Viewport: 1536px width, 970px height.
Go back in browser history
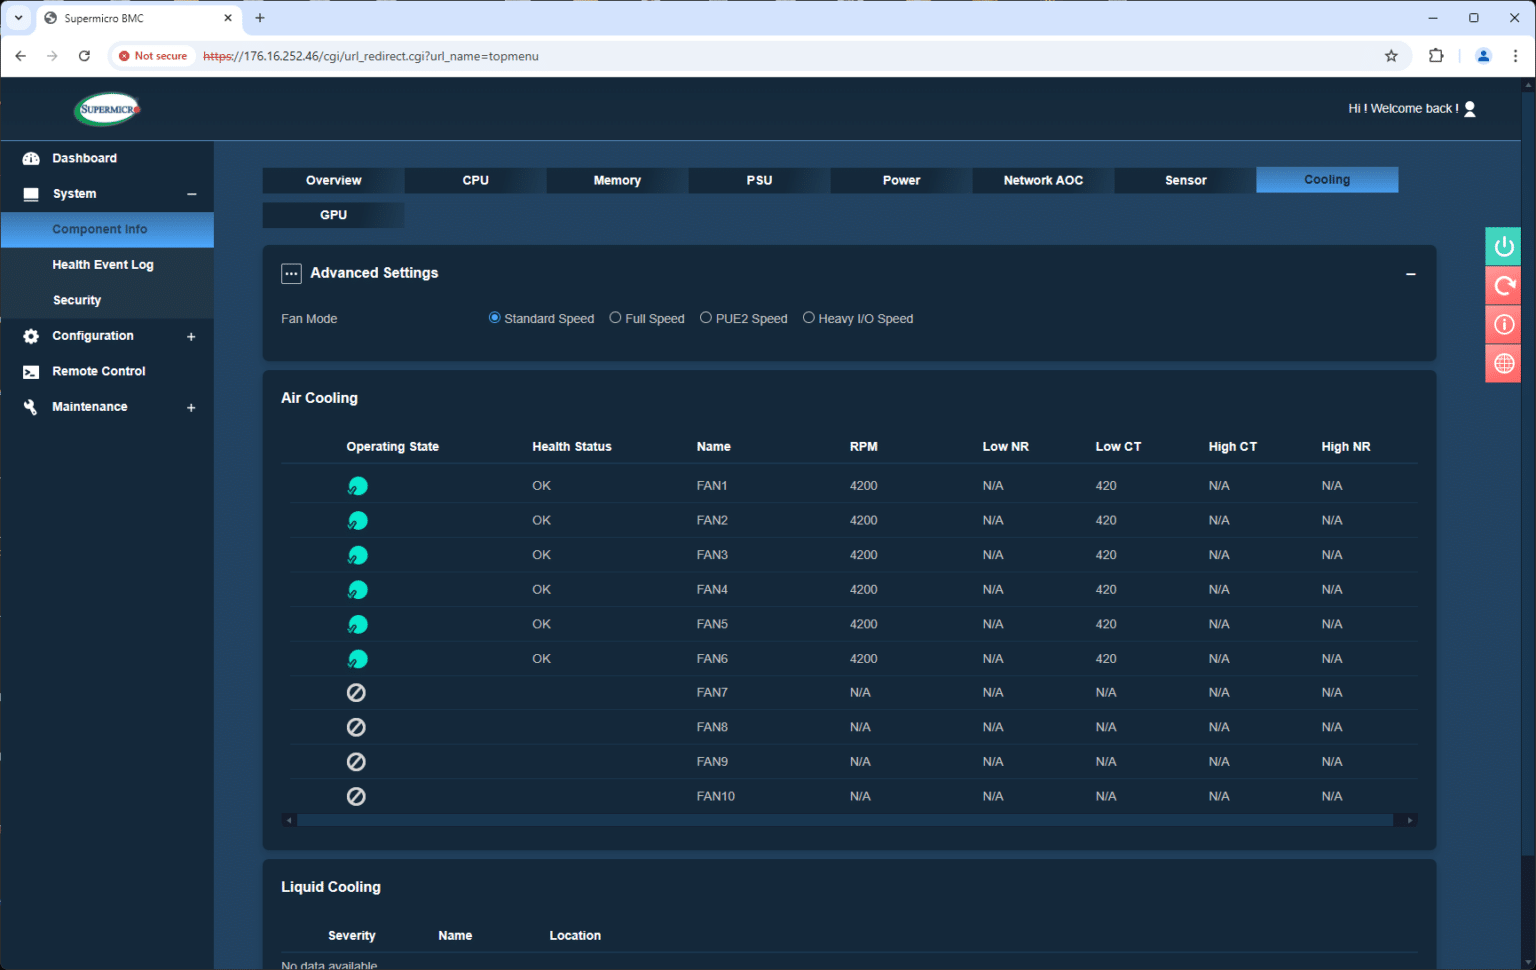point(20,56)
